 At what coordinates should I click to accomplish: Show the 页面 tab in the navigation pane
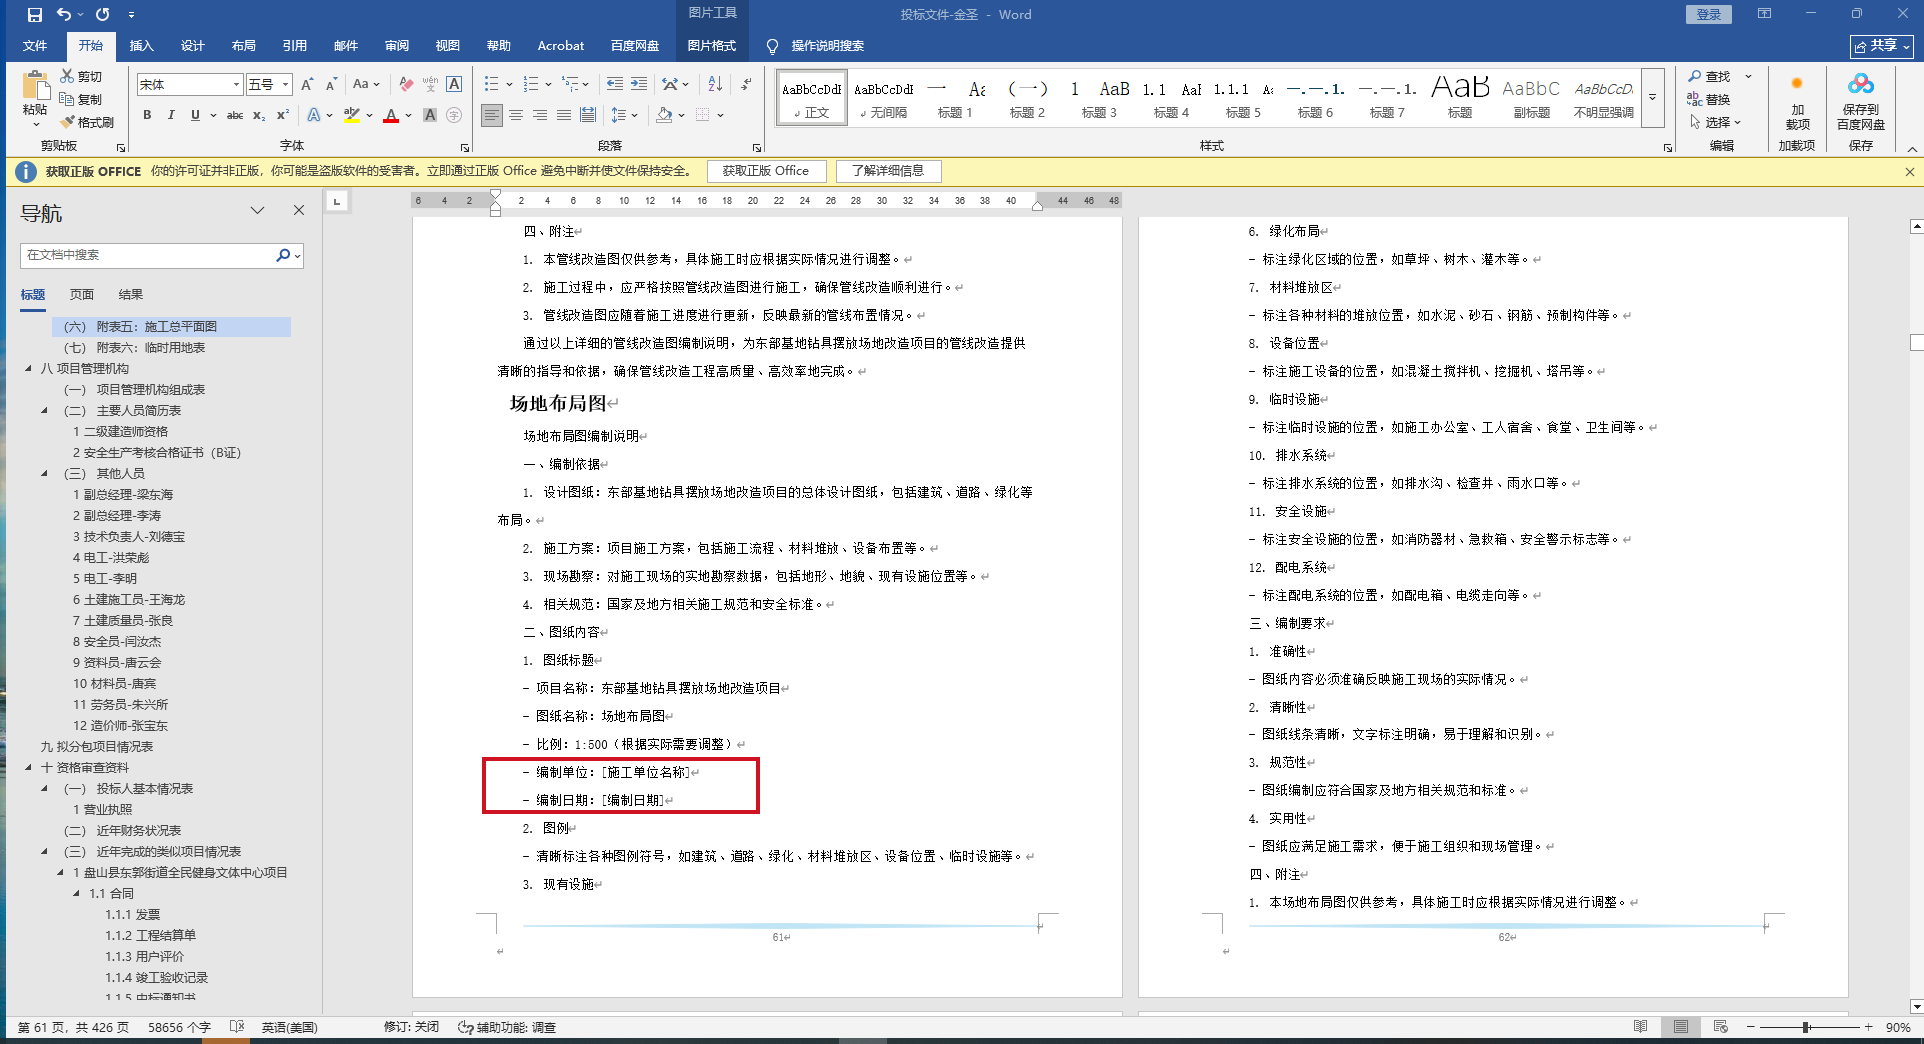pyautogui.click(x=82, y=295)
